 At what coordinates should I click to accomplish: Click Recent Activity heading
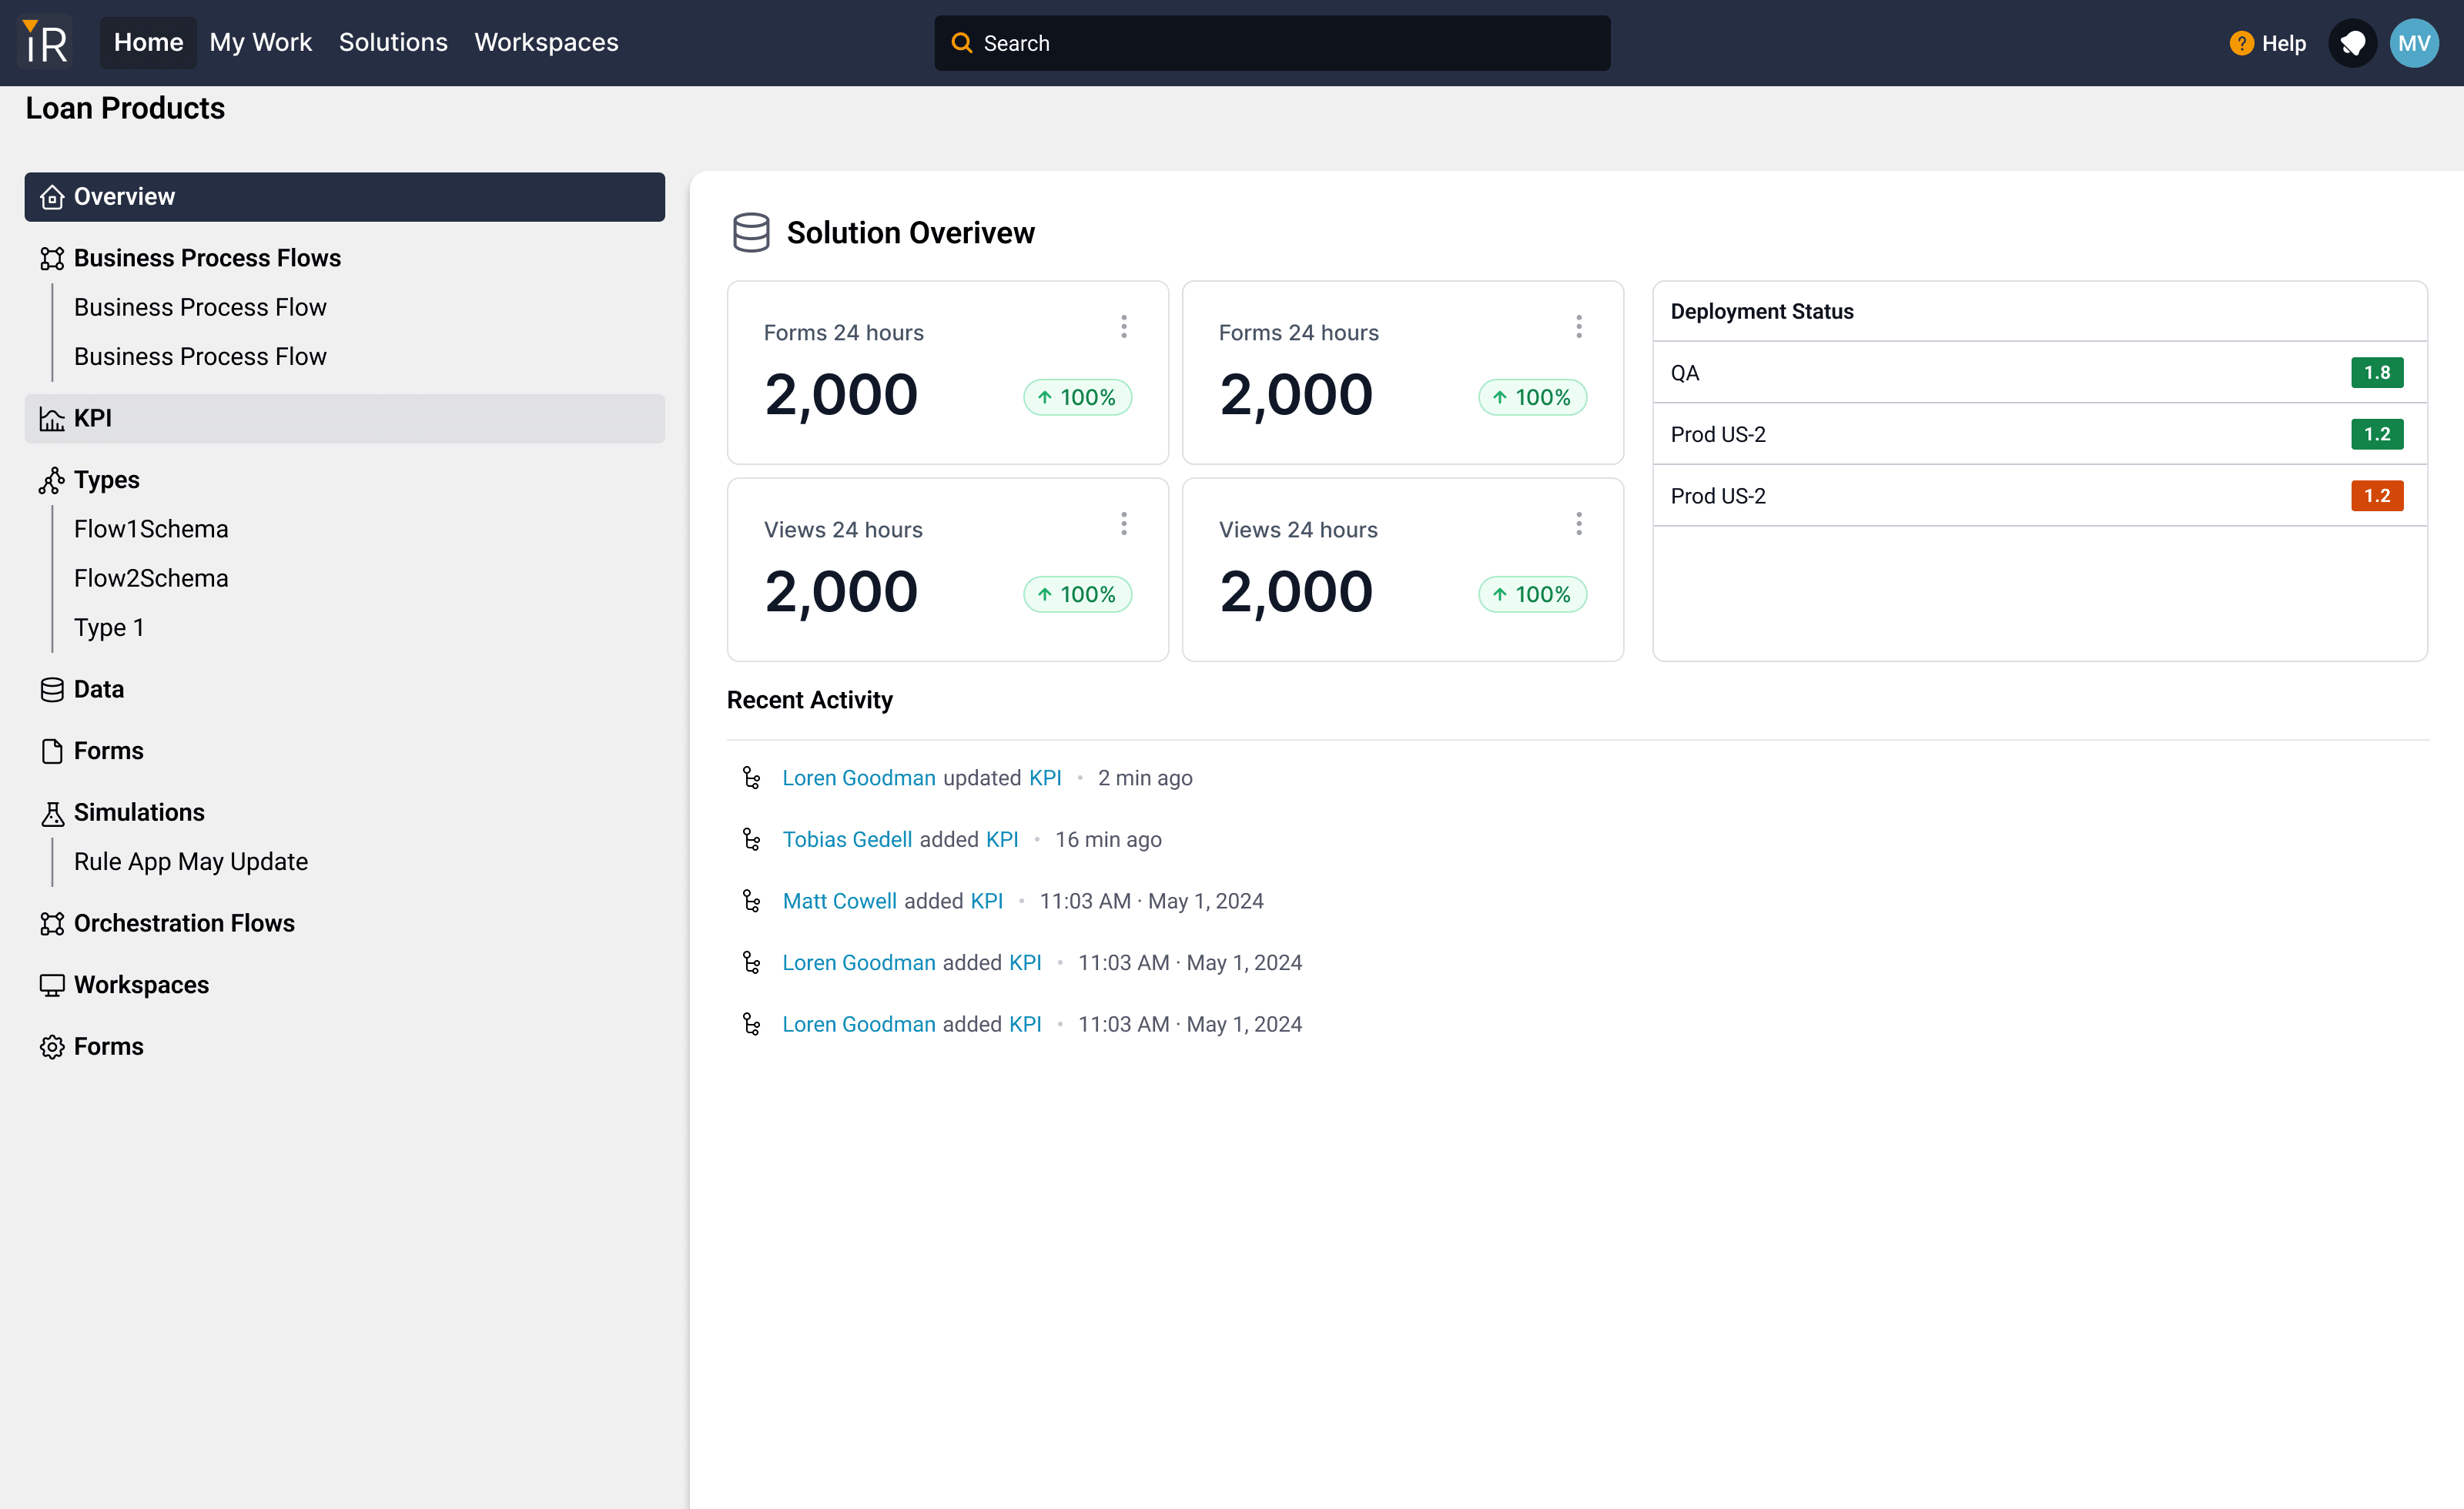click(810, 700)
